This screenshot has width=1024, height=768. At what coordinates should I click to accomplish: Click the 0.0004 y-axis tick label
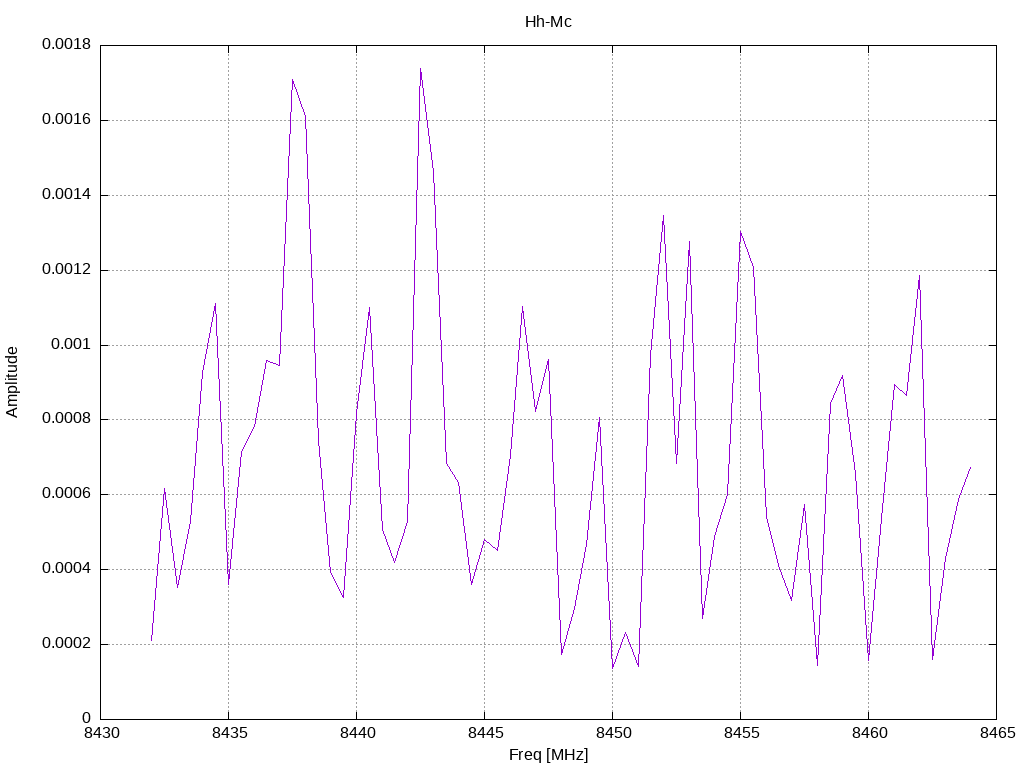click(x=66, y=569)
